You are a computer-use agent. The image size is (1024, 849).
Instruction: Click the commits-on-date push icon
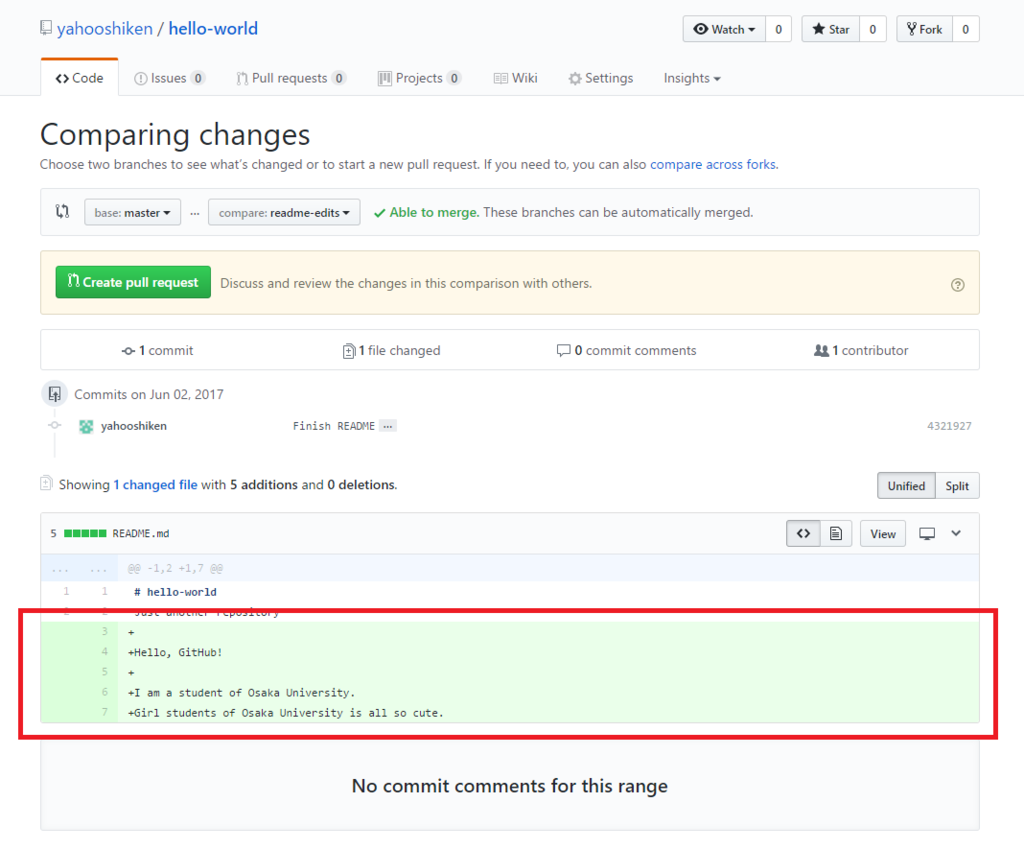pos(54,394)
